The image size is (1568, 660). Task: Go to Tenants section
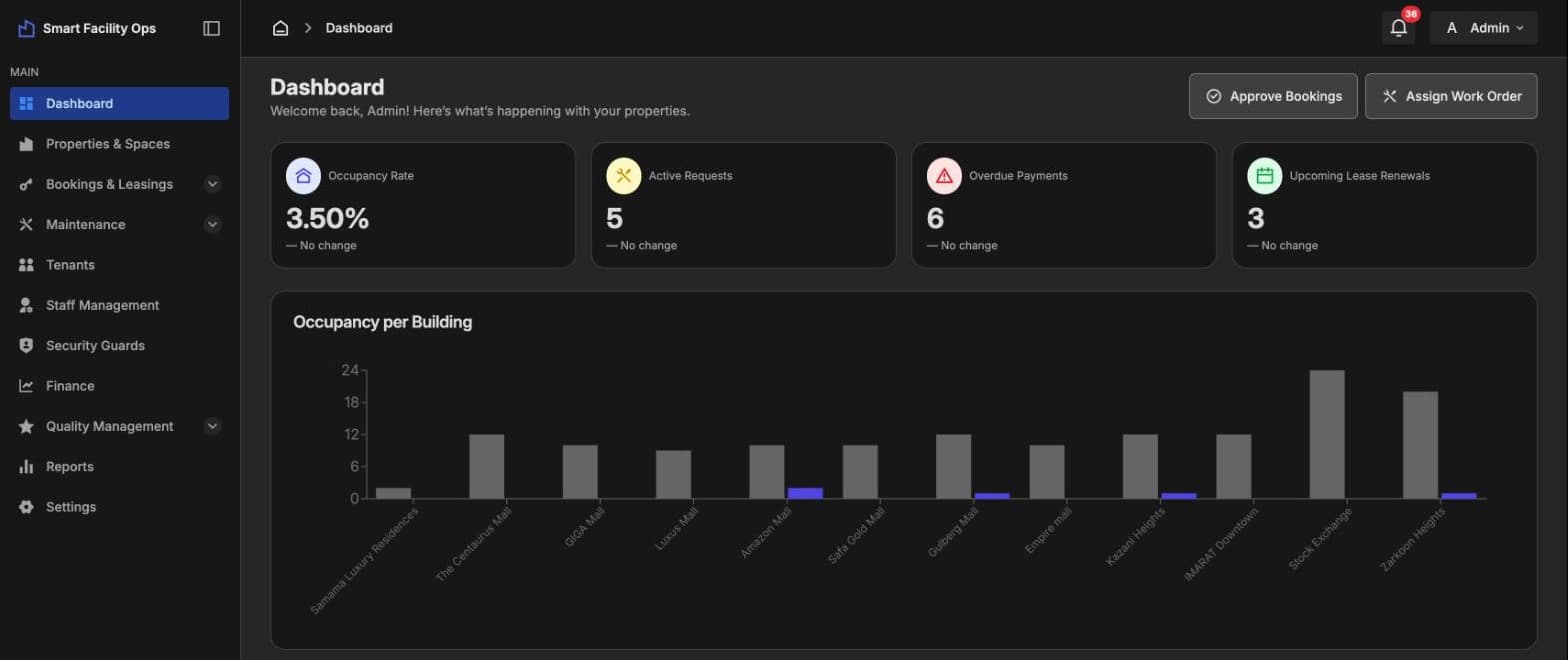click(120, 265)
